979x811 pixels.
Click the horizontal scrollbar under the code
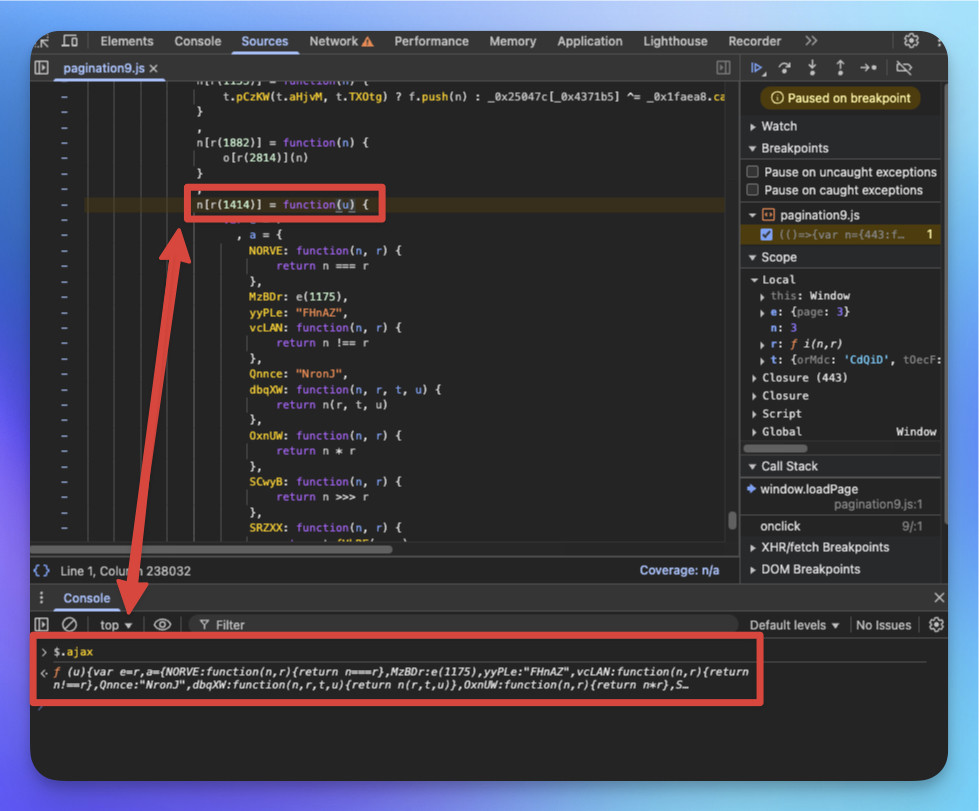click(x=212, y=549)
